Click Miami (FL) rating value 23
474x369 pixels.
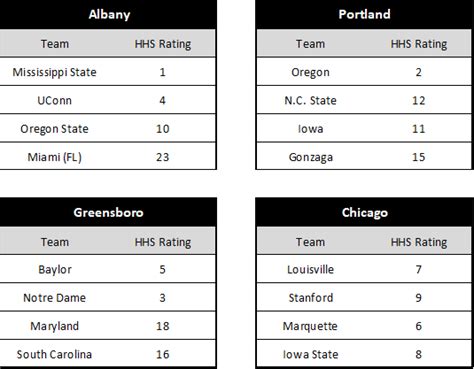[x=163, y=157]
